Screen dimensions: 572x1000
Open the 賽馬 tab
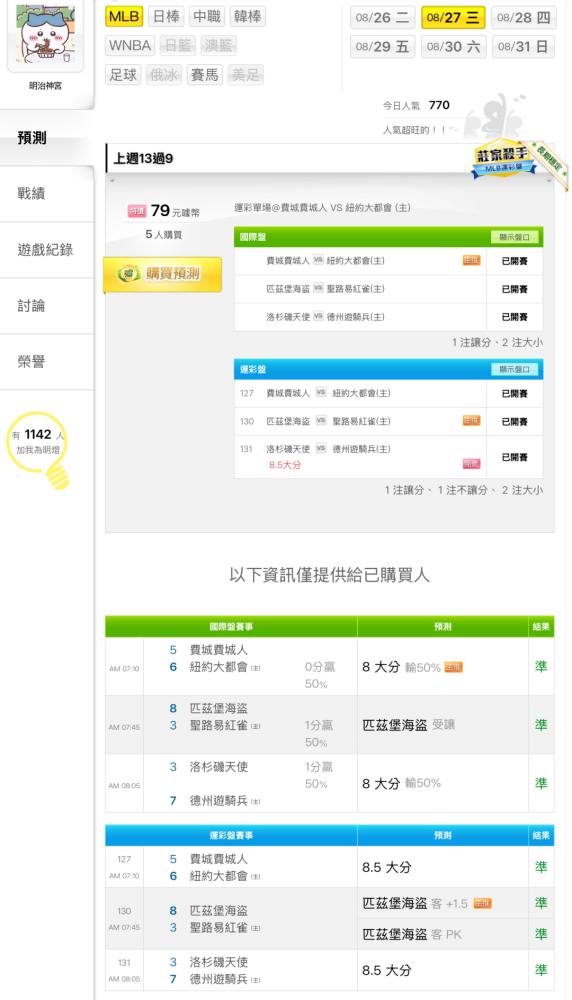(x=205, y=75)
